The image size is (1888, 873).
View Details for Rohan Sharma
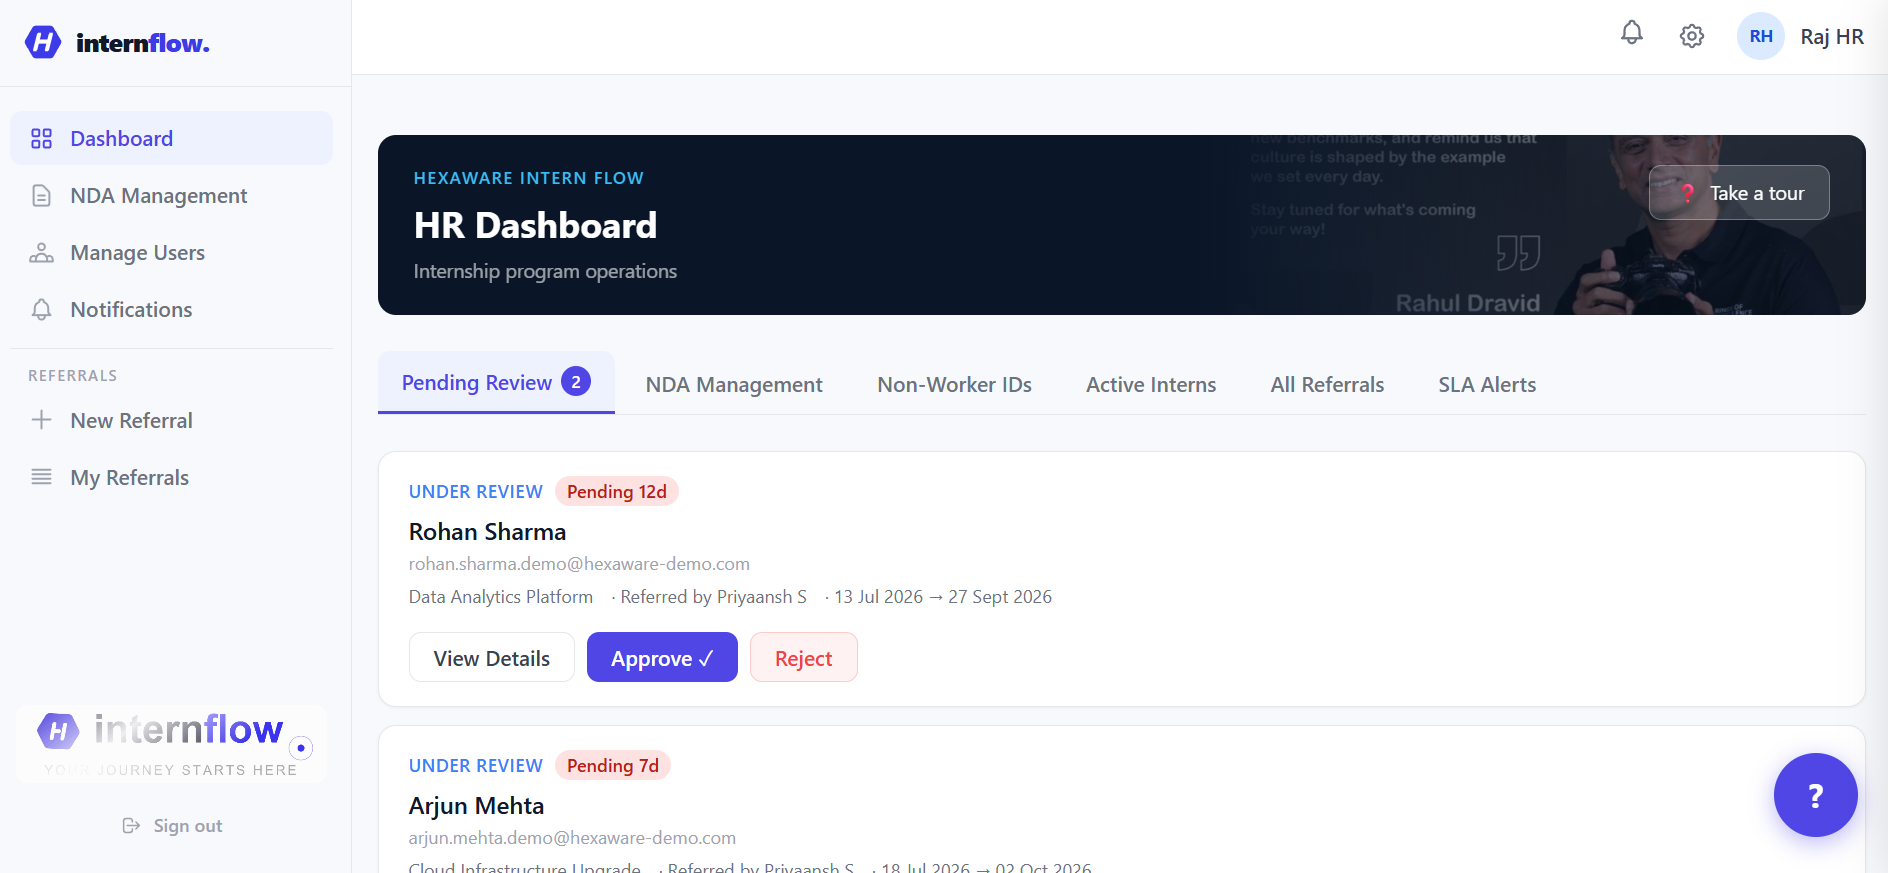click(x=491, y=657)
